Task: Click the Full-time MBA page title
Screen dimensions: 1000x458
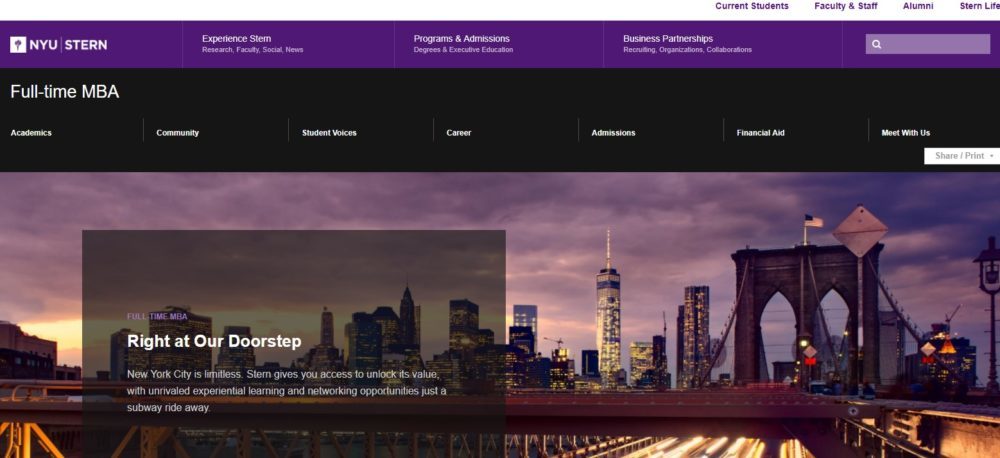Action: pyautogui.click(x=65, y=92)
